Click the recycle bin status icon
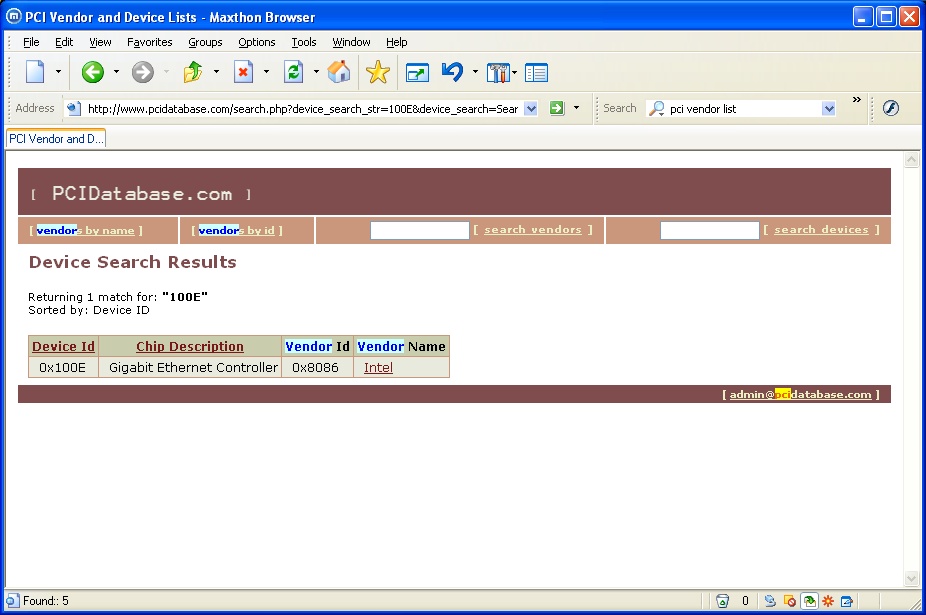Image resolution: width=926 pixels, height=615 pixels. [722, 601]
